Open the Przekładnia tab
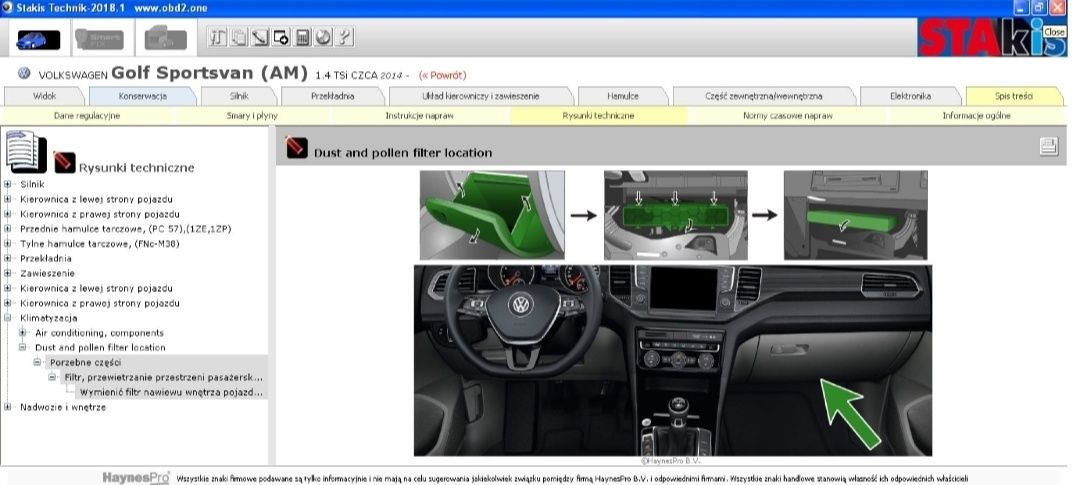Image resolution: width=1079 pixels, height=485 pixels. click(333, 96)
